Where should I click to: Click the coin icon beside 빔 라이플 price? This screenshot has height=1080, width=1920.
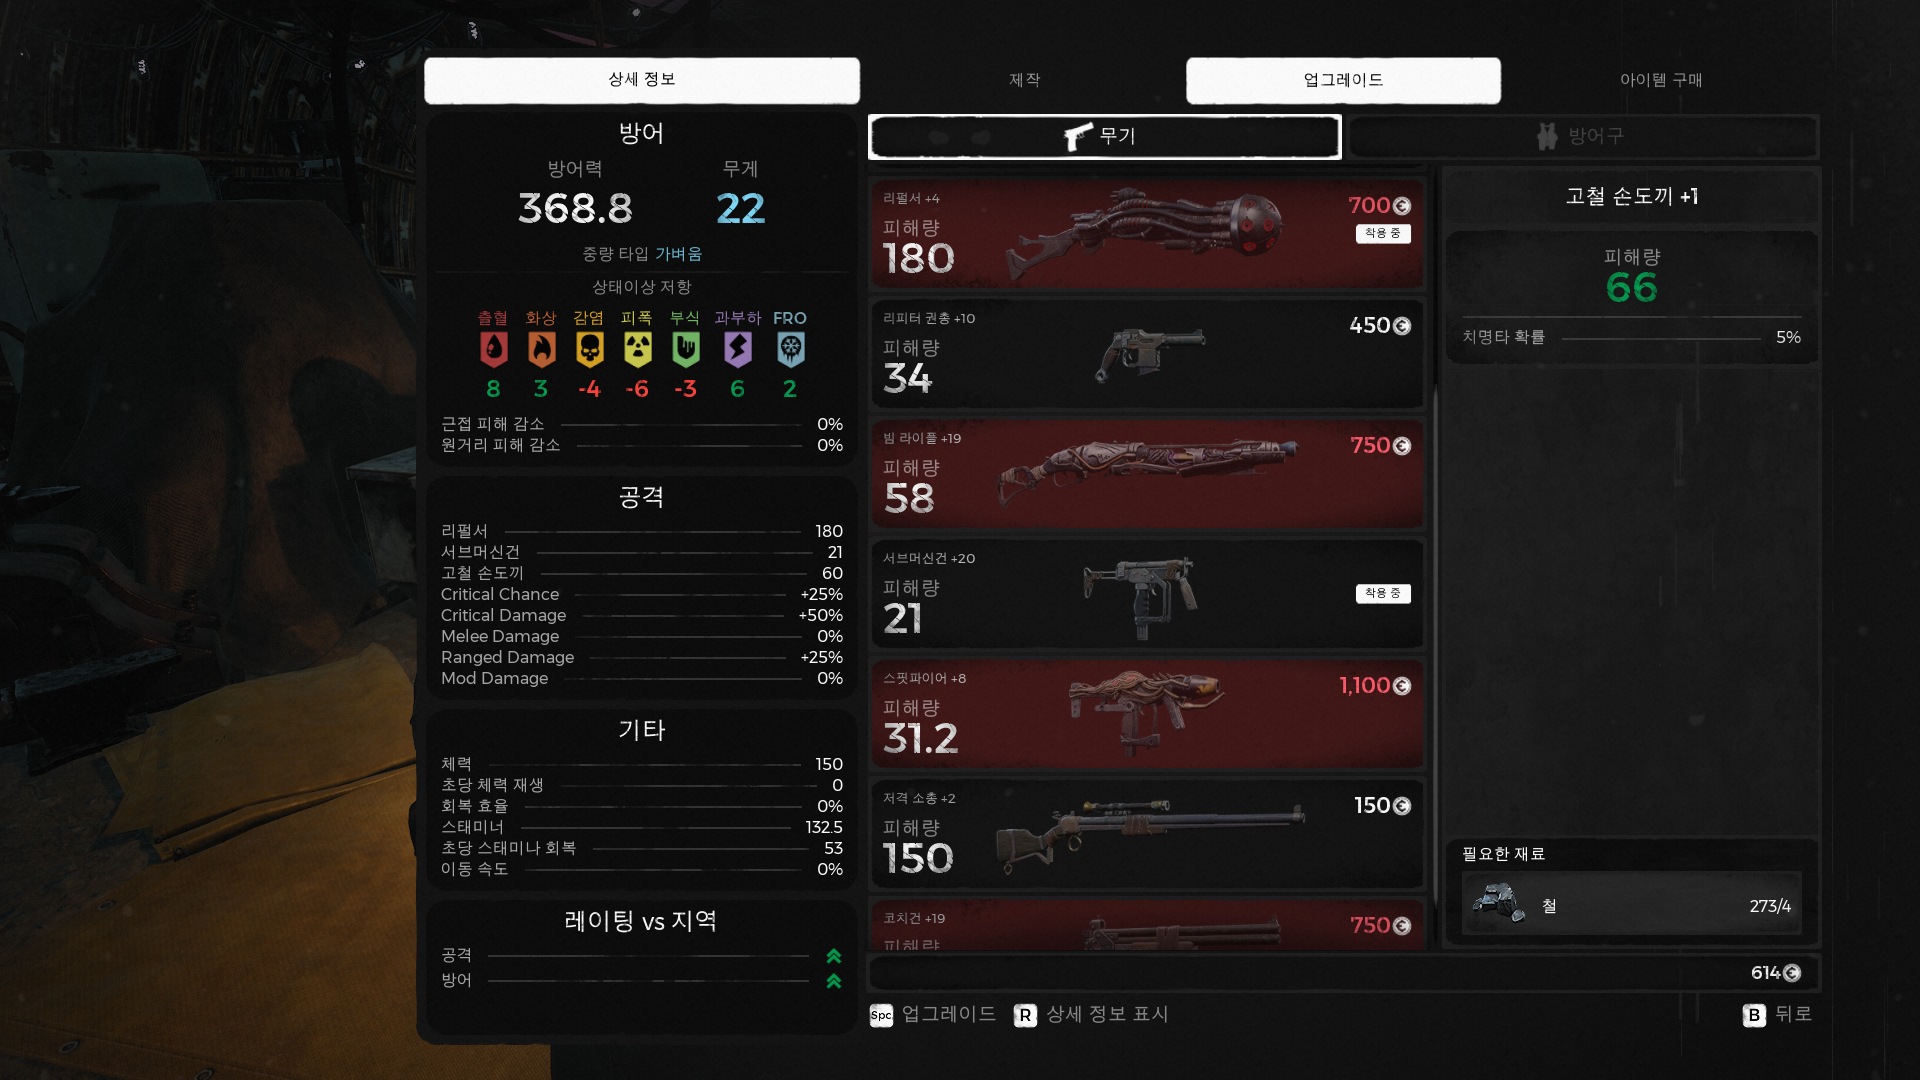click(x=1402, y=446)
